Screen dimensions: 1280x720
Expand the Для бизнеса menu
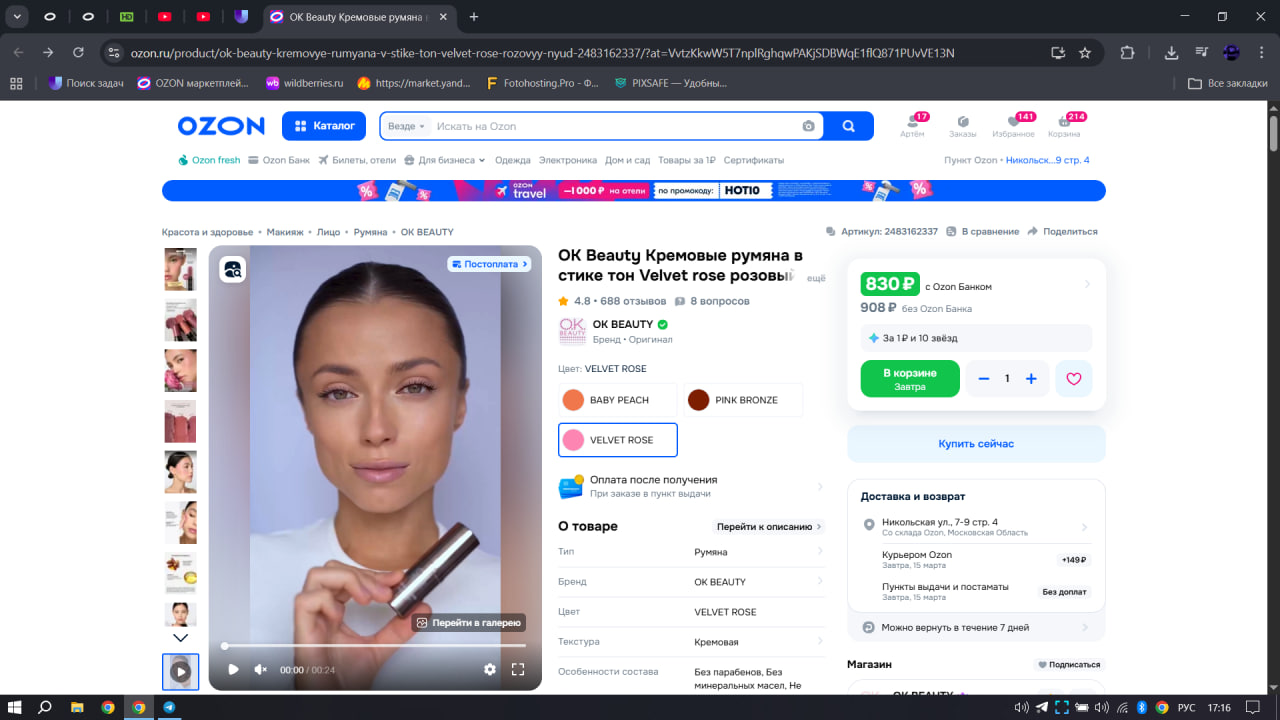[445, 160]
